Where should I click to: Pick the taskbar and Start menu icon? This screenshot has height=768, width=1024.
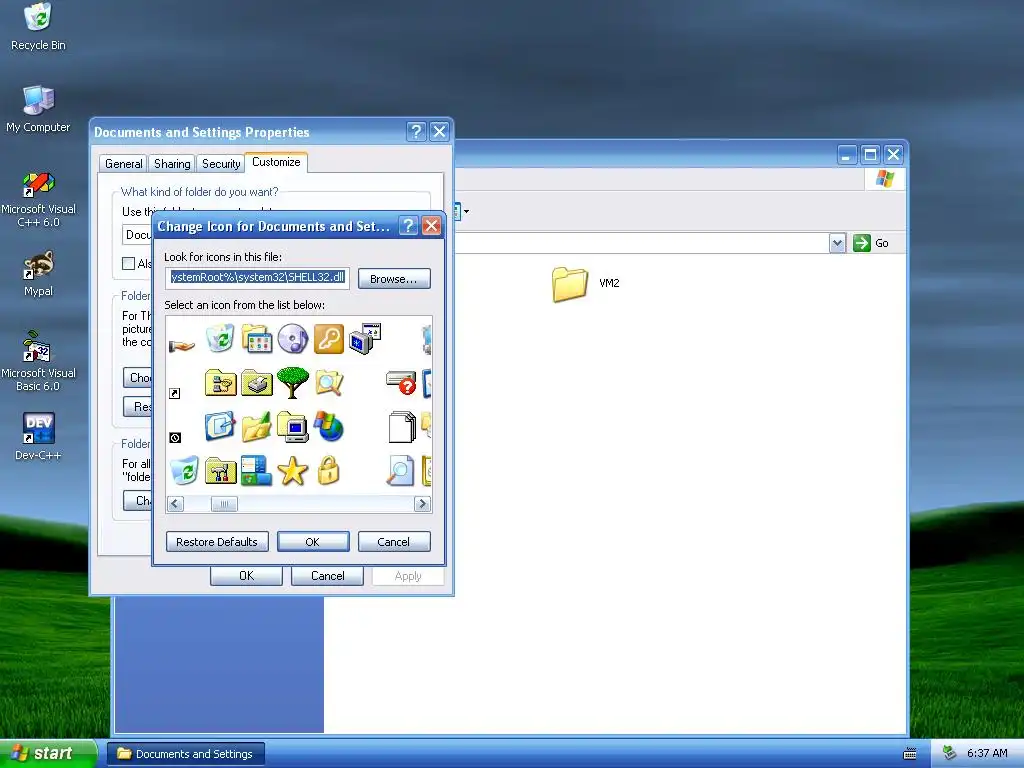pos(257,470)
